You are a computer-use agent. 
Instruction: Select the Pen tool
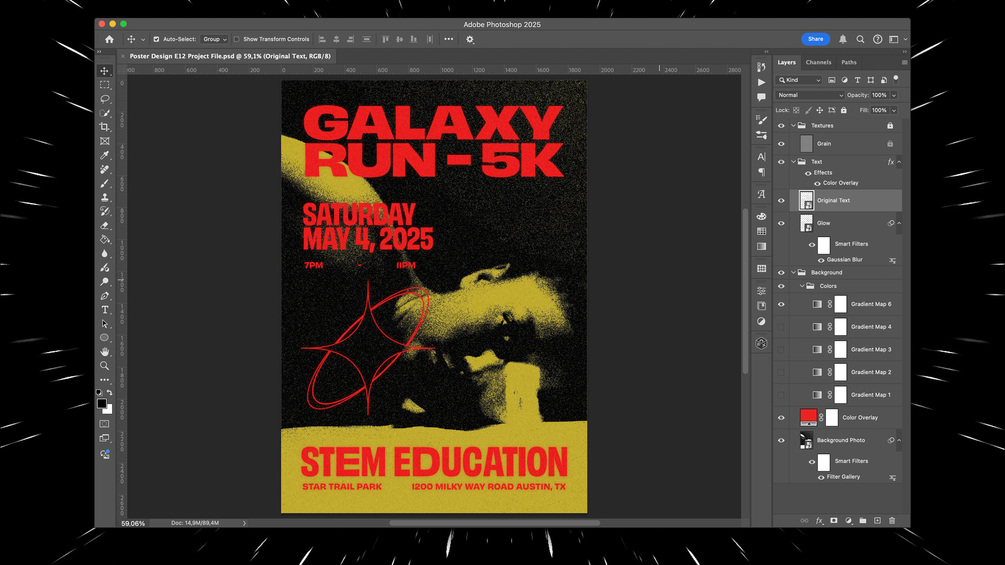tap(104, 296)
